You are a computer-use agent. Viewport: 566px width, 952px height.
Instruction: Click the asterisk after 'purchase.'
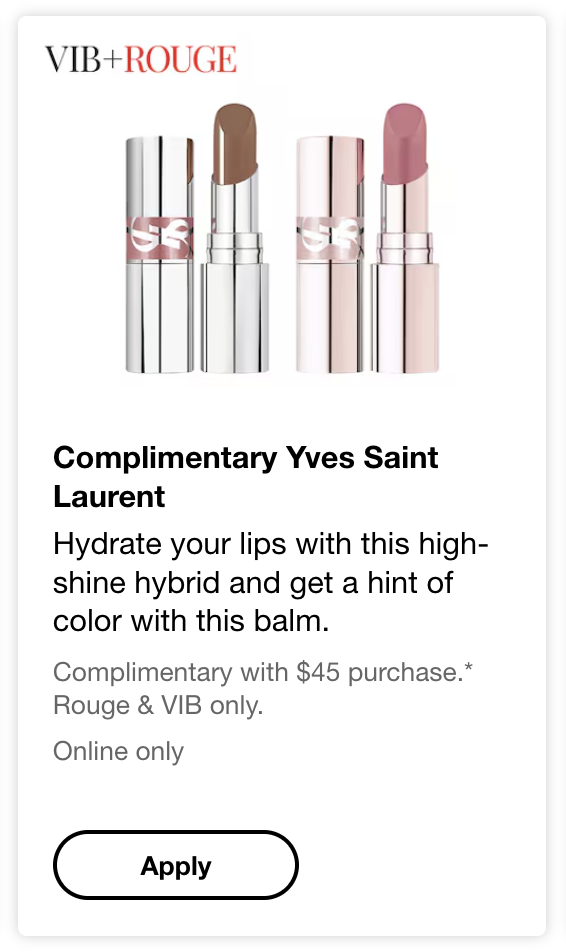(469, 668)
